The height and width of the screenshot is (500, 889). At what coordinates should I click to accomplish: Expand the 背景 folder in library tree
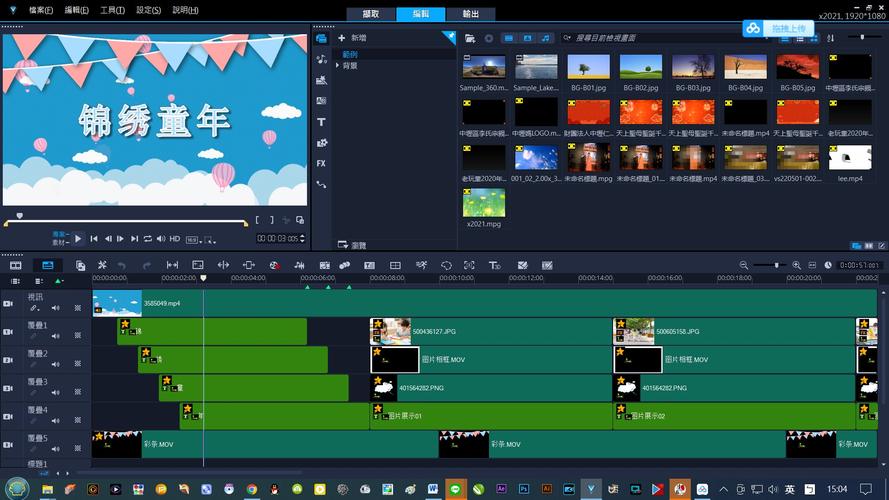point(338,66)
